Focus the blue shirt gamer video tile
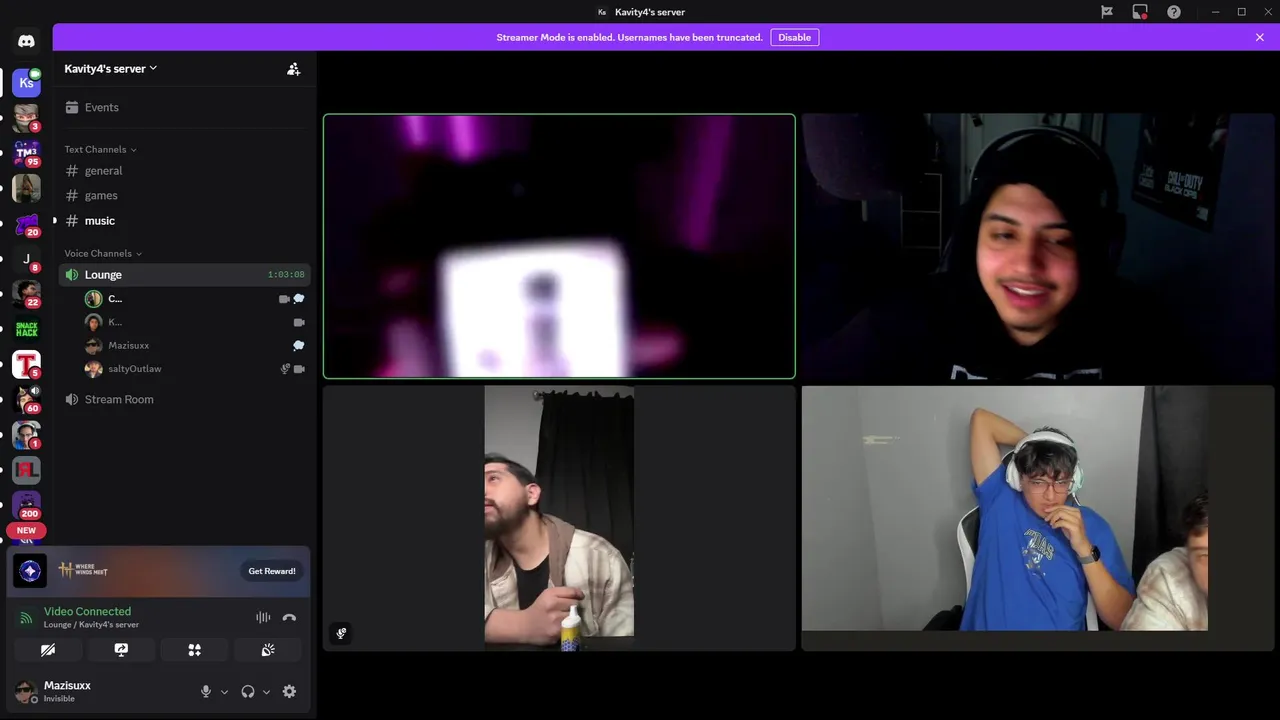Screen dimensions: 1280x720 (1038, 518)
